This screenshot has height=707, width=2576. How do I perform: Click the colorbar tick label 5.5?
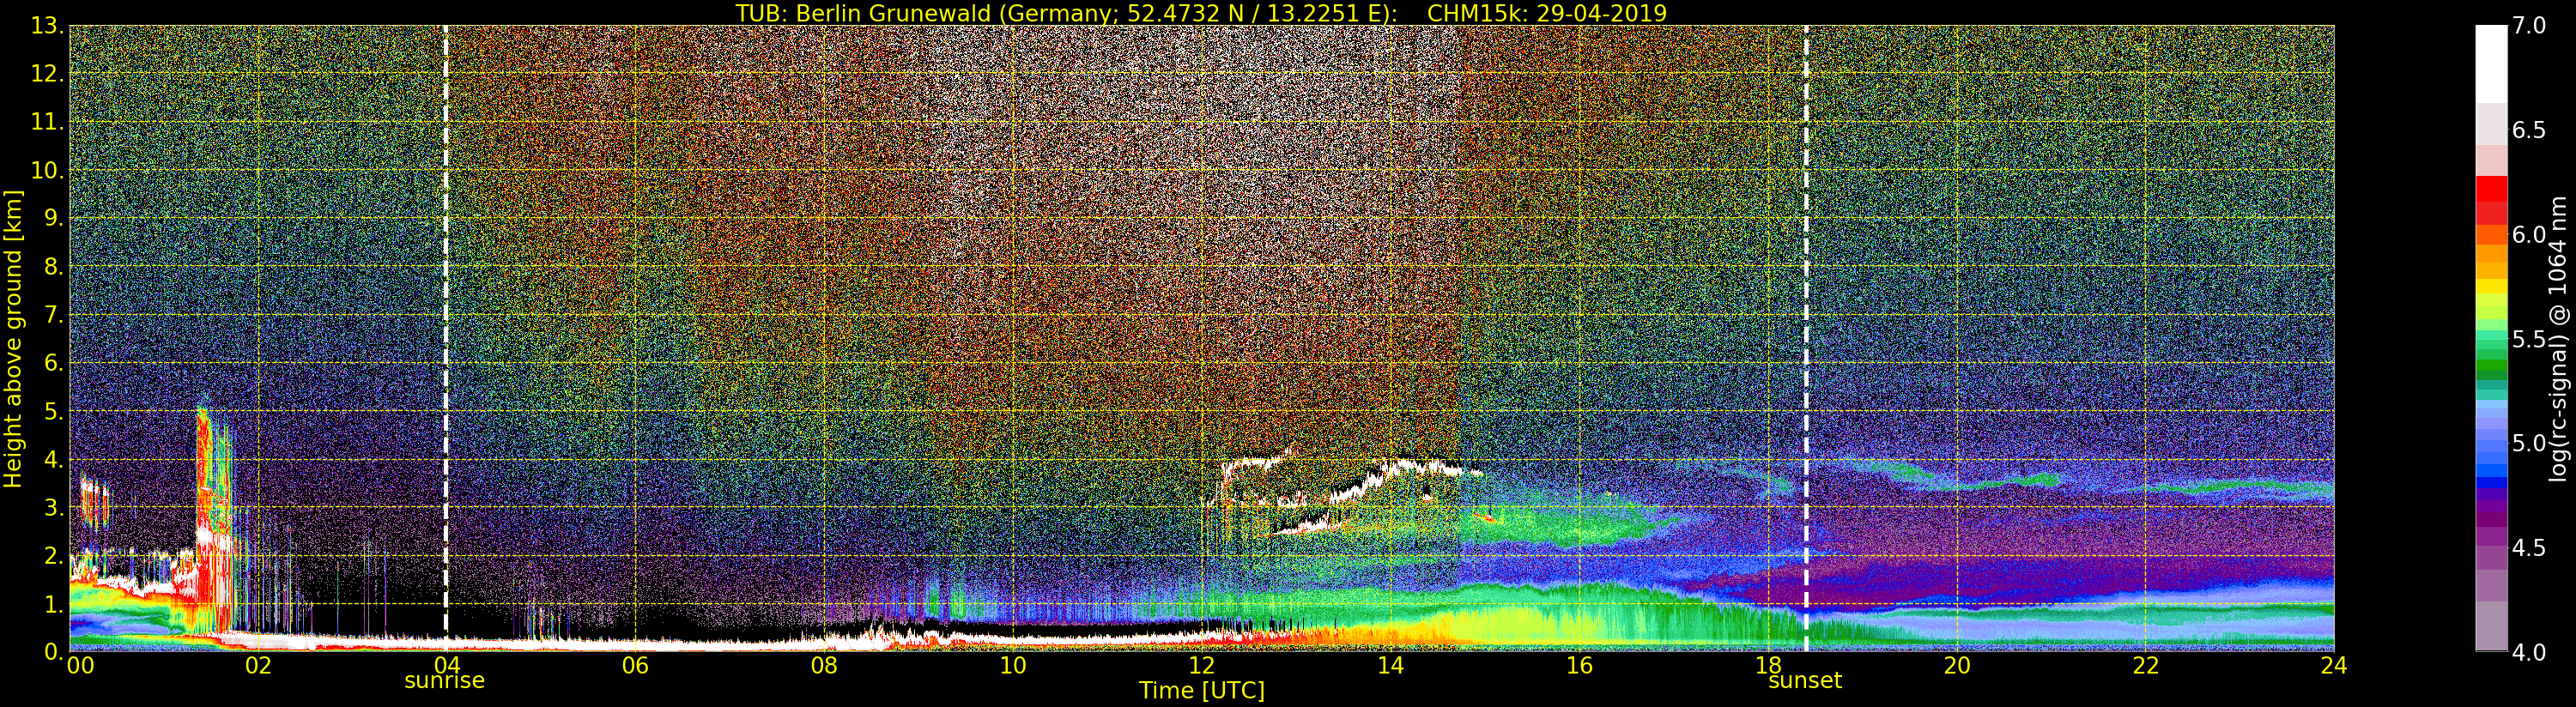tap(2529, 339)
